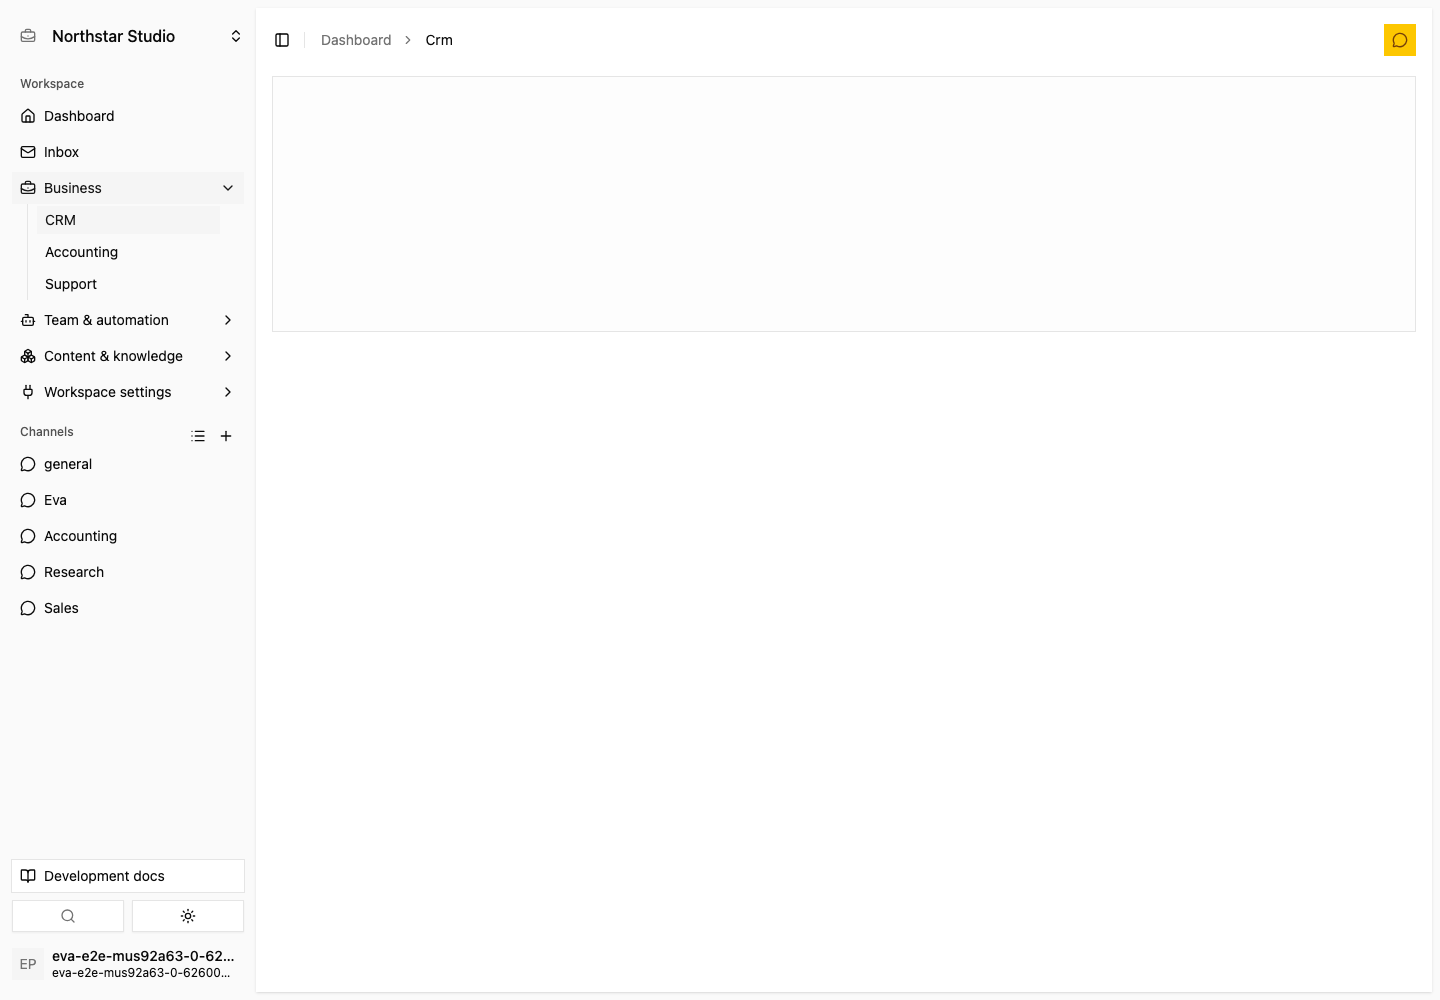Image resolution: width=1440 pixels, height=1000 pixels.
Task: Toggle the sidebar panel icon
Action: point(282,40)
